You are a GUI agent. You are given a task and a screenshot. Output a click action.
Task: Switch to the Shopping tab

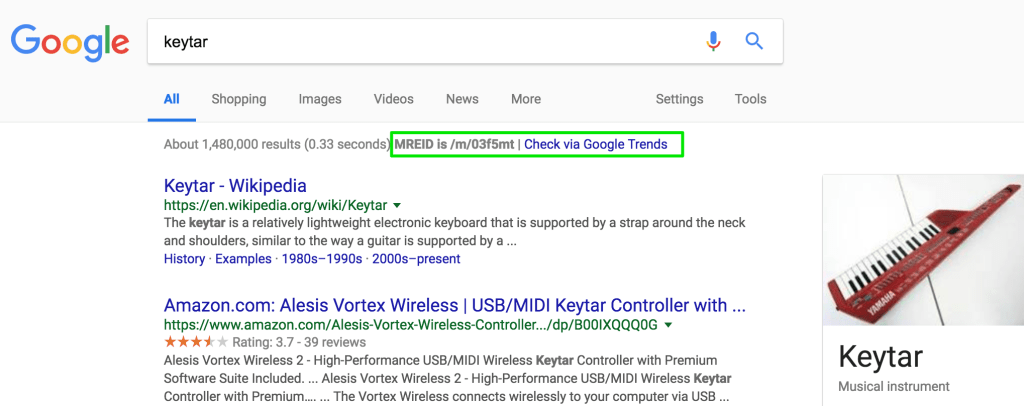(x=238, y=99)
